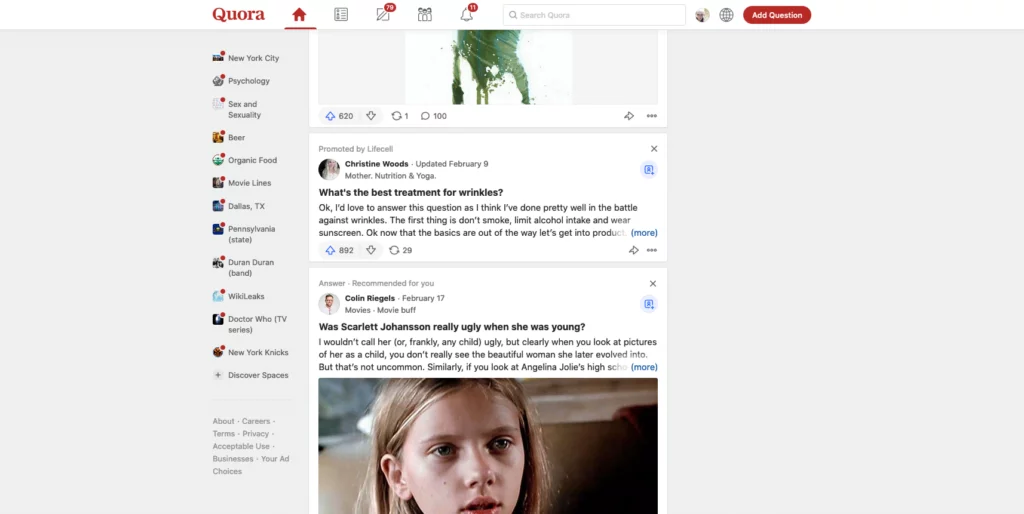
Task: Open the Doctor Who (TV series) space
Action: pos(250,324)
